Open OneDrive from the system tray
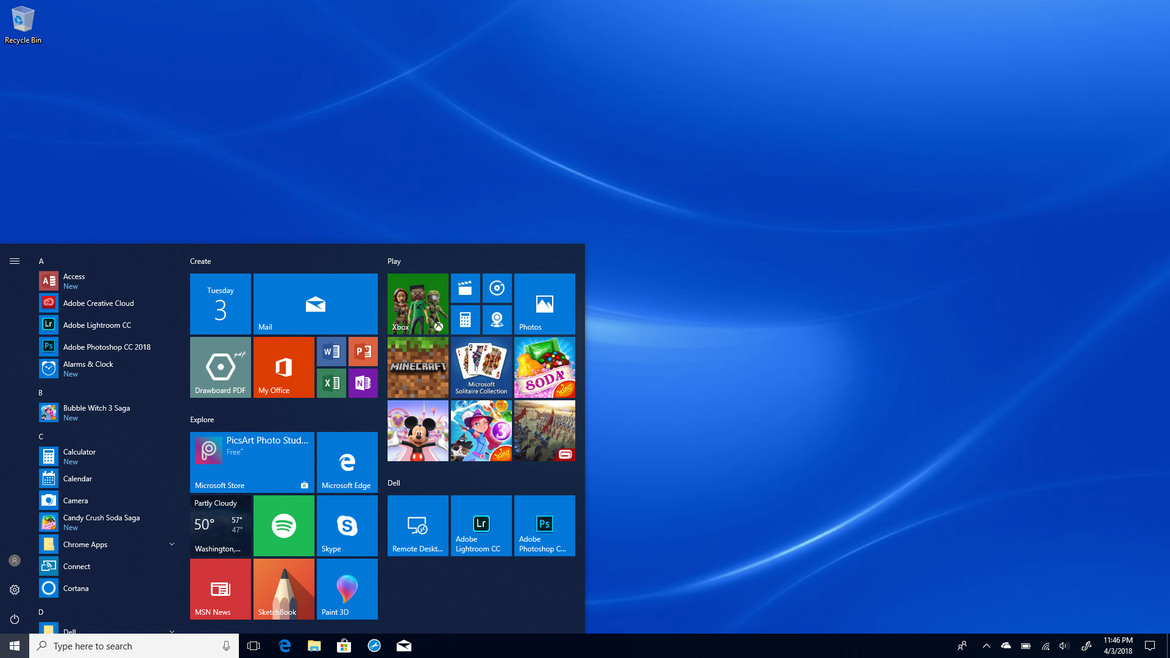Image resolution: width=1170 pixels, height=658 pixels. [1006, 646]
